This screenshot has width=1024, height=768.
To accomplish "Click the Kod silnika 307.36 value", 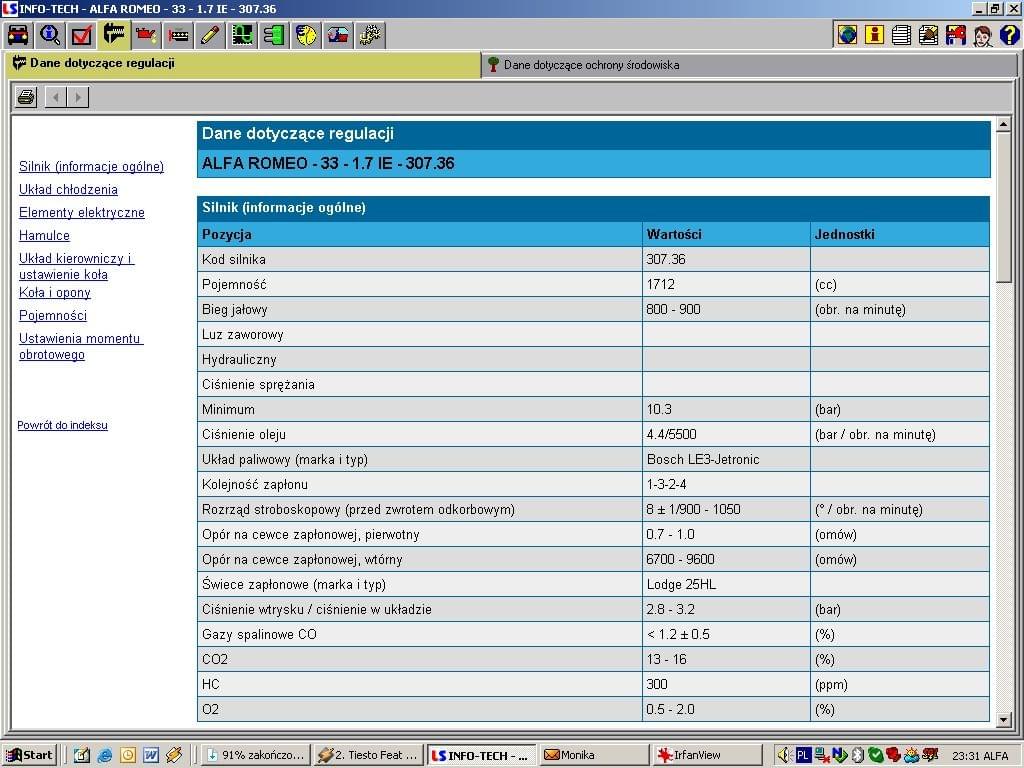I will [x=726, y=259].
